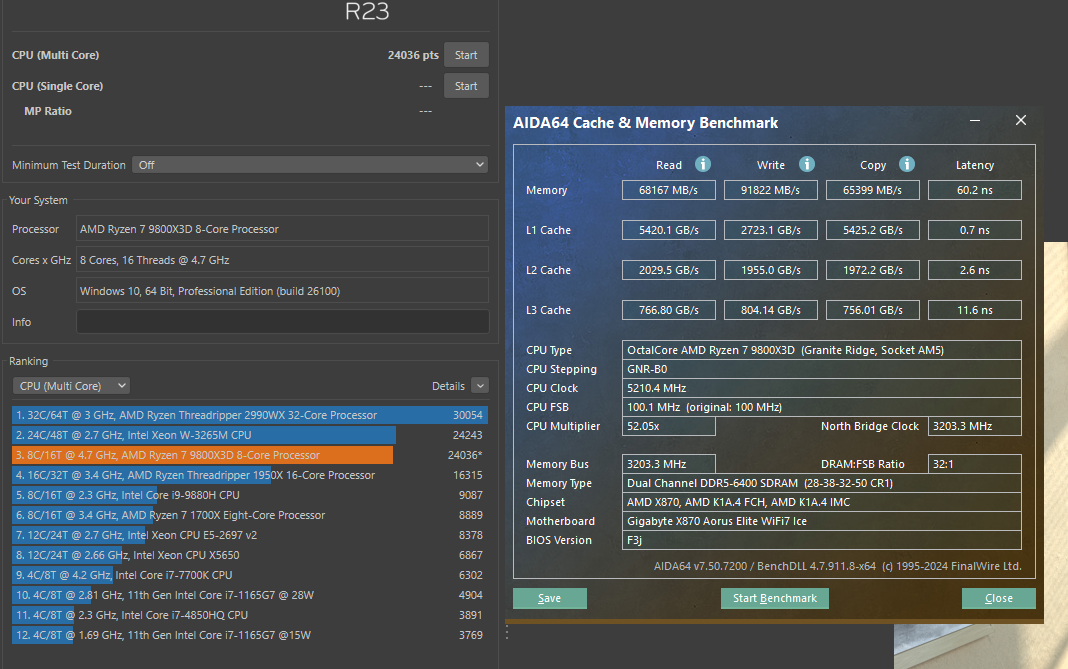
Task: Click L1 Cache Read value 5420.1 GB/s
Action: tap(668, 230)
